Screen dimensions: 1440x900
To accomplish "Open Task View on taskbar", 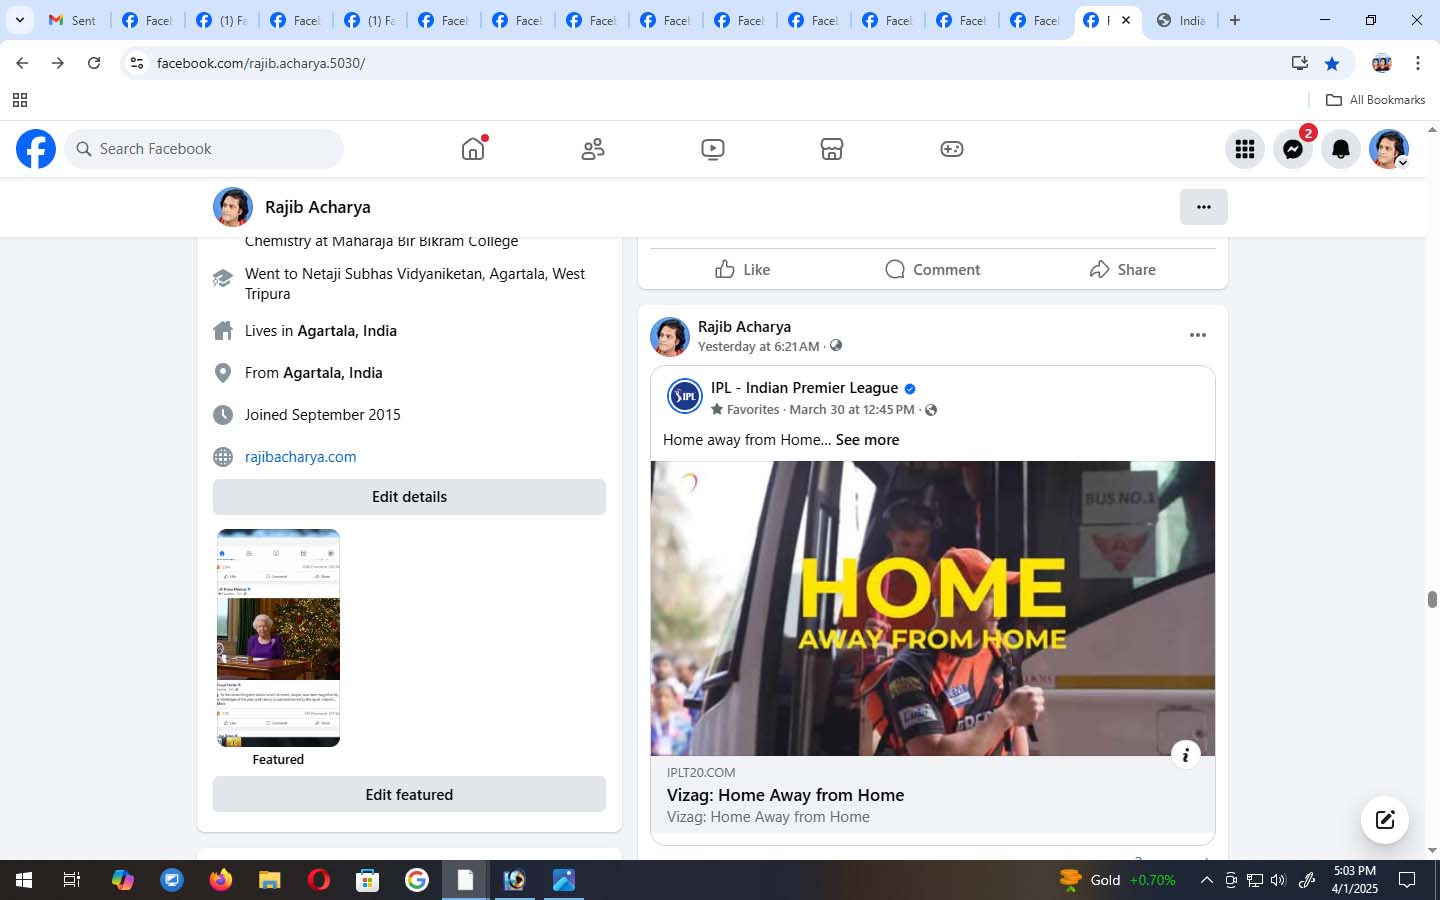I will pyautogui.click(x=72, y=880).
